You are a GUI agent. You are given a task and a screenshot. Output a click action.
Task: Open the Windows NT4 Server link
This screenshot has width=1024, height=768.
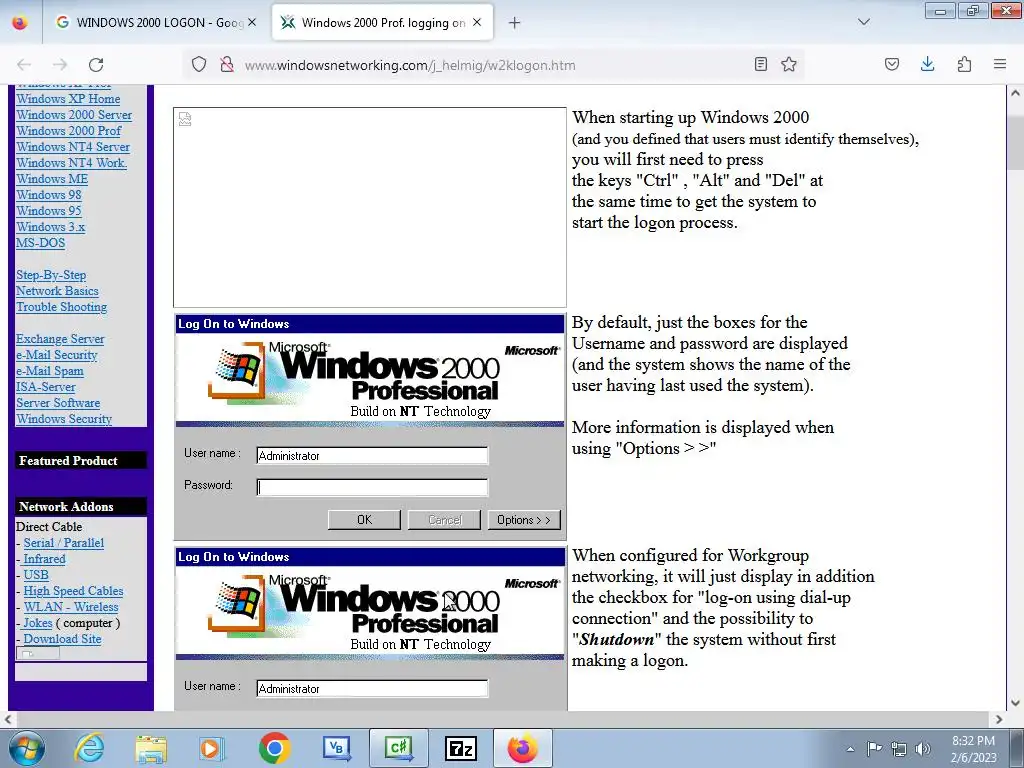tap(73, 147)
